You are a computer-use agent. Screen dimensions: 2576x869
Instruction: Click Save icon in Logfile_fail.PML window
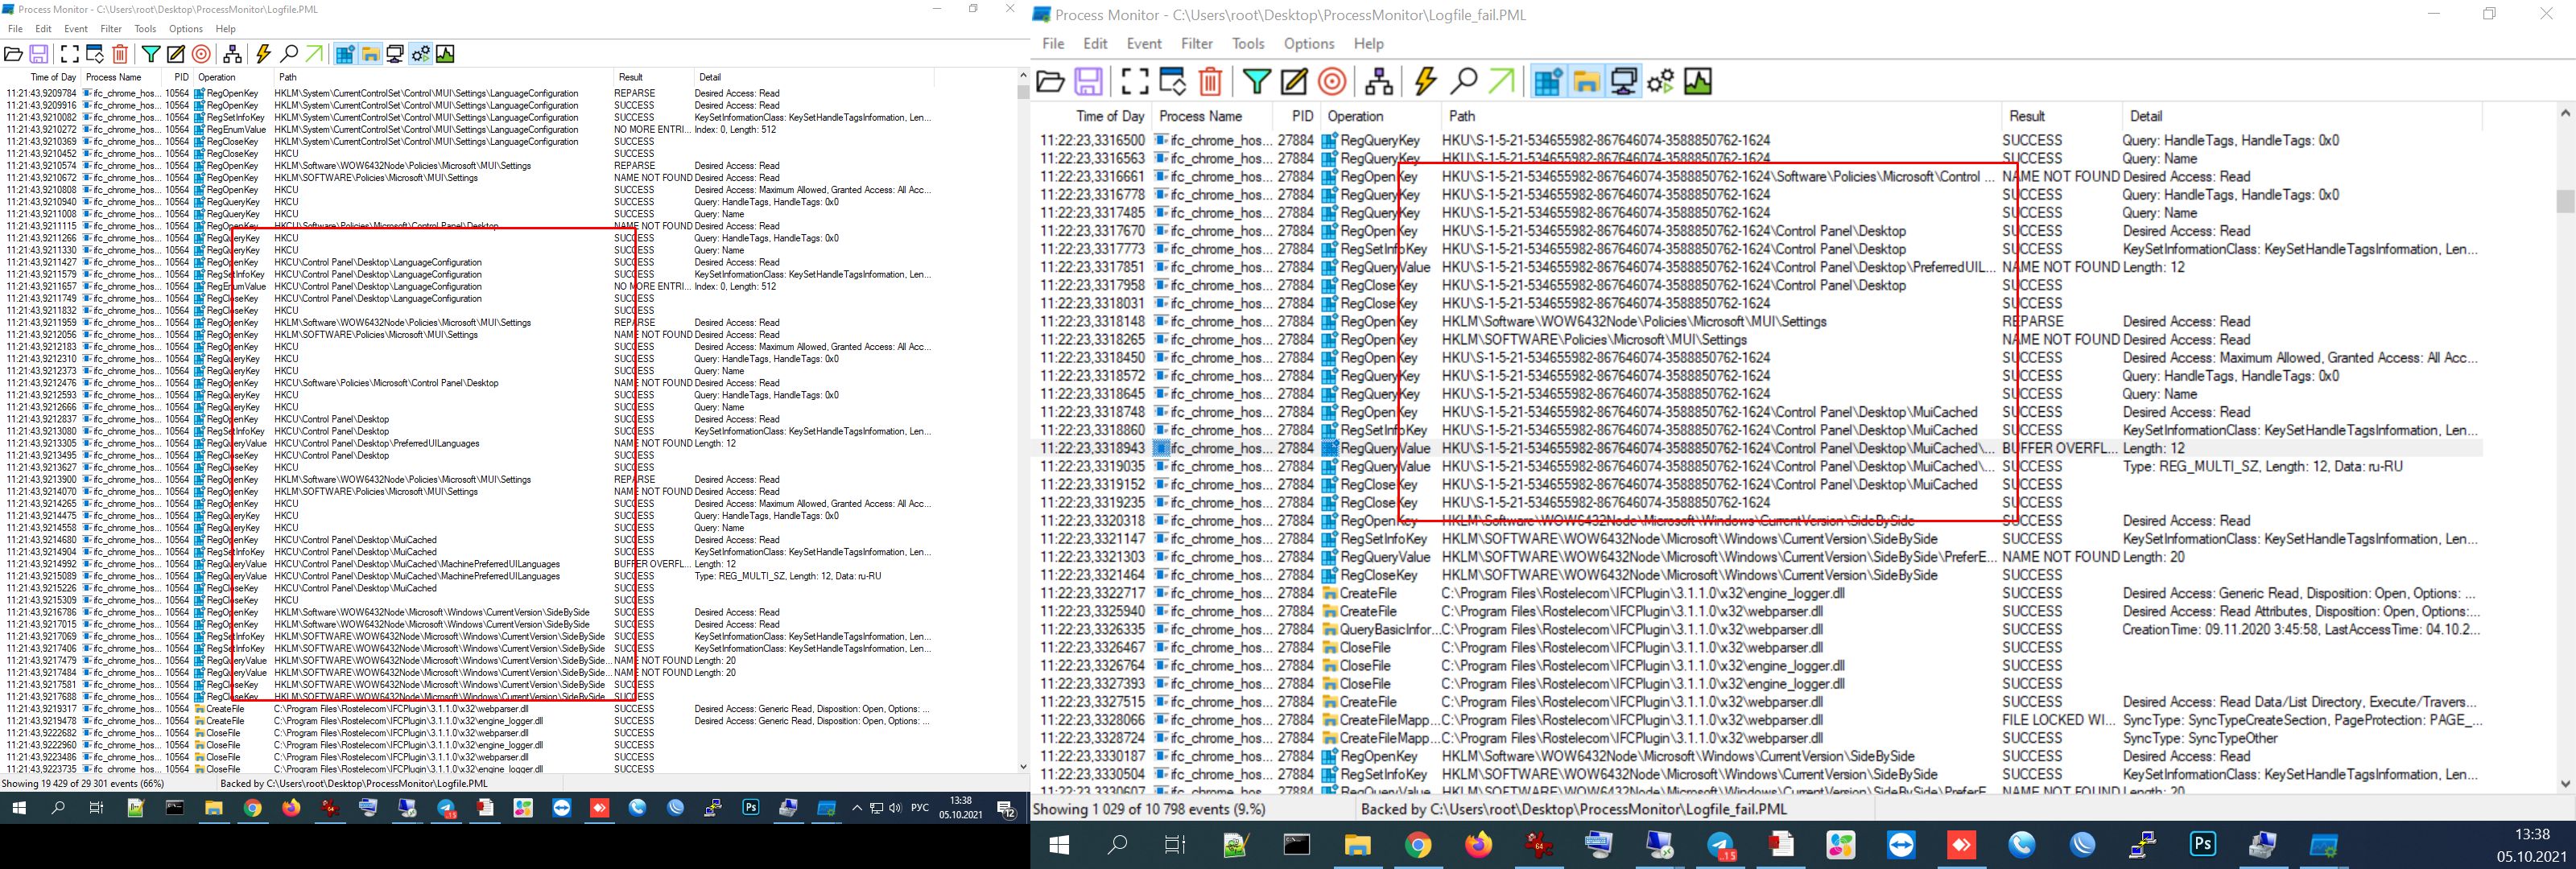1088,81
